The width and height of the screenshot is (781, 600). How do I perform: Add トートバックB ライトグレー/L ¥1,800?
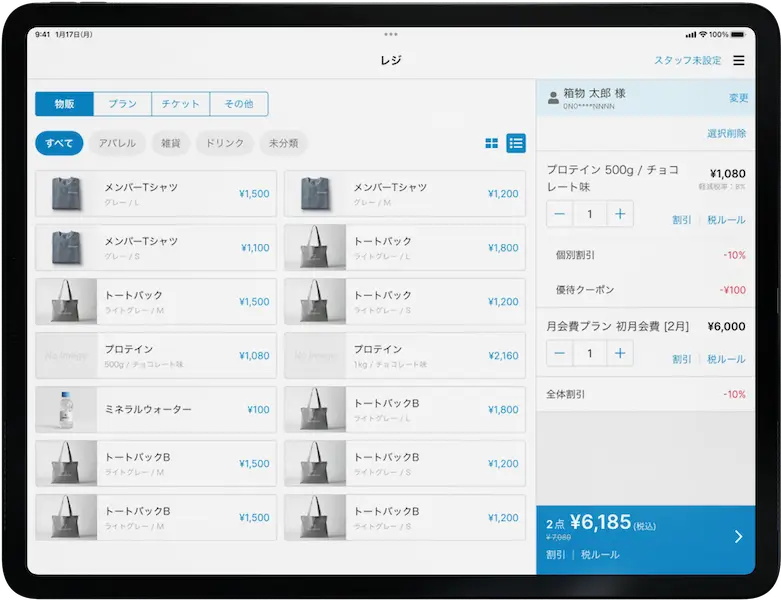[405, 409]
